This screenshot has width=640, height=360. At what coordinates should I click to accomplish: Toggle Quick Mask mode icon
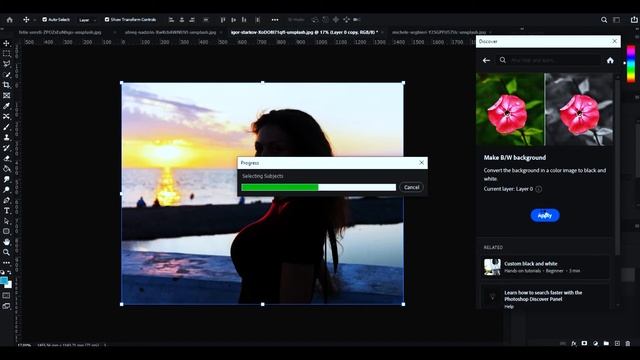pos(7,296)
